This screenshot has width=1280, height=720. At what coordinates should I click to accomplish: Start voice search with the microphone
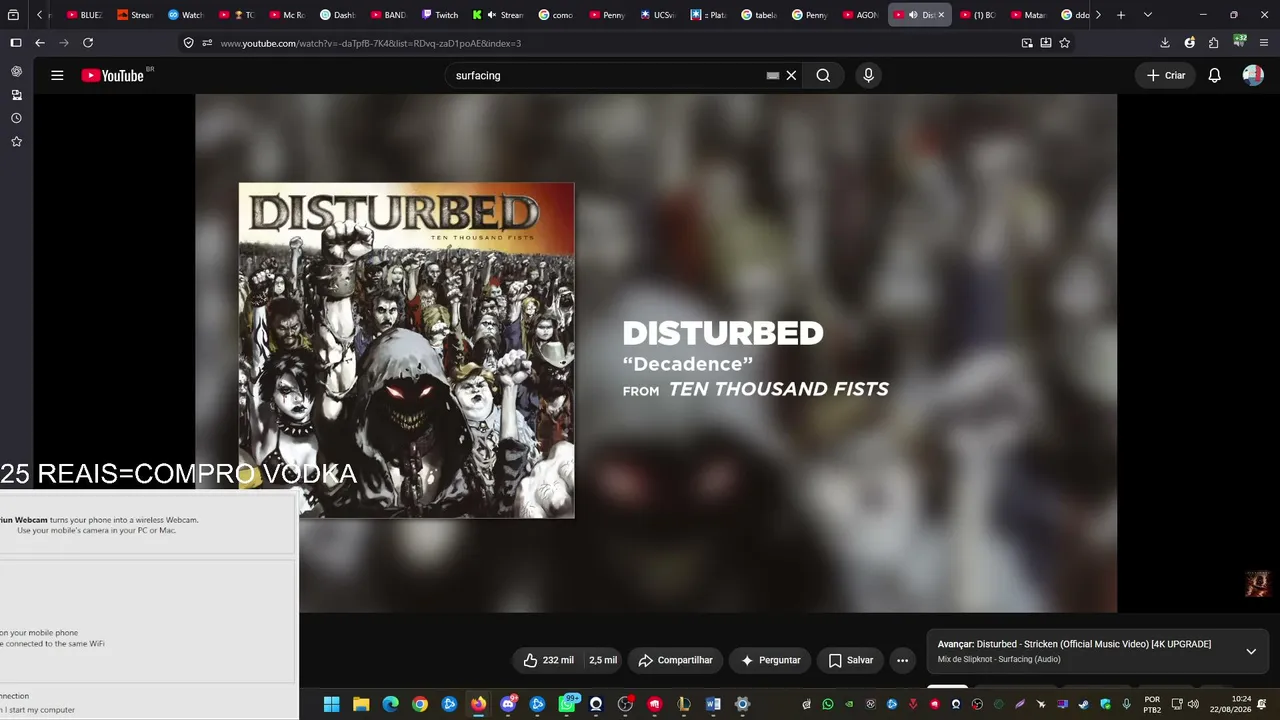coord(868,75)
